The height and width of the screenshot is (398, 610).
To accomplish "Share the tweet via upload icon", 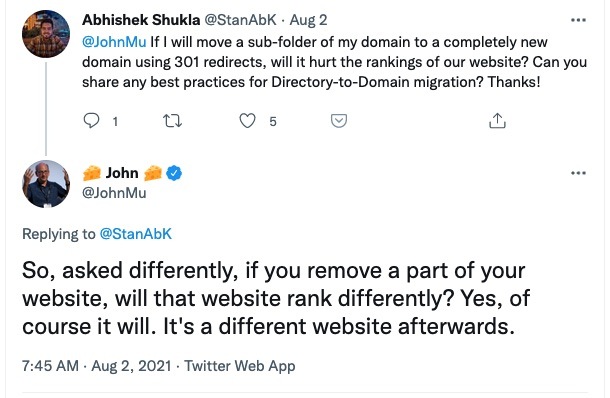I will click(497, 121).
